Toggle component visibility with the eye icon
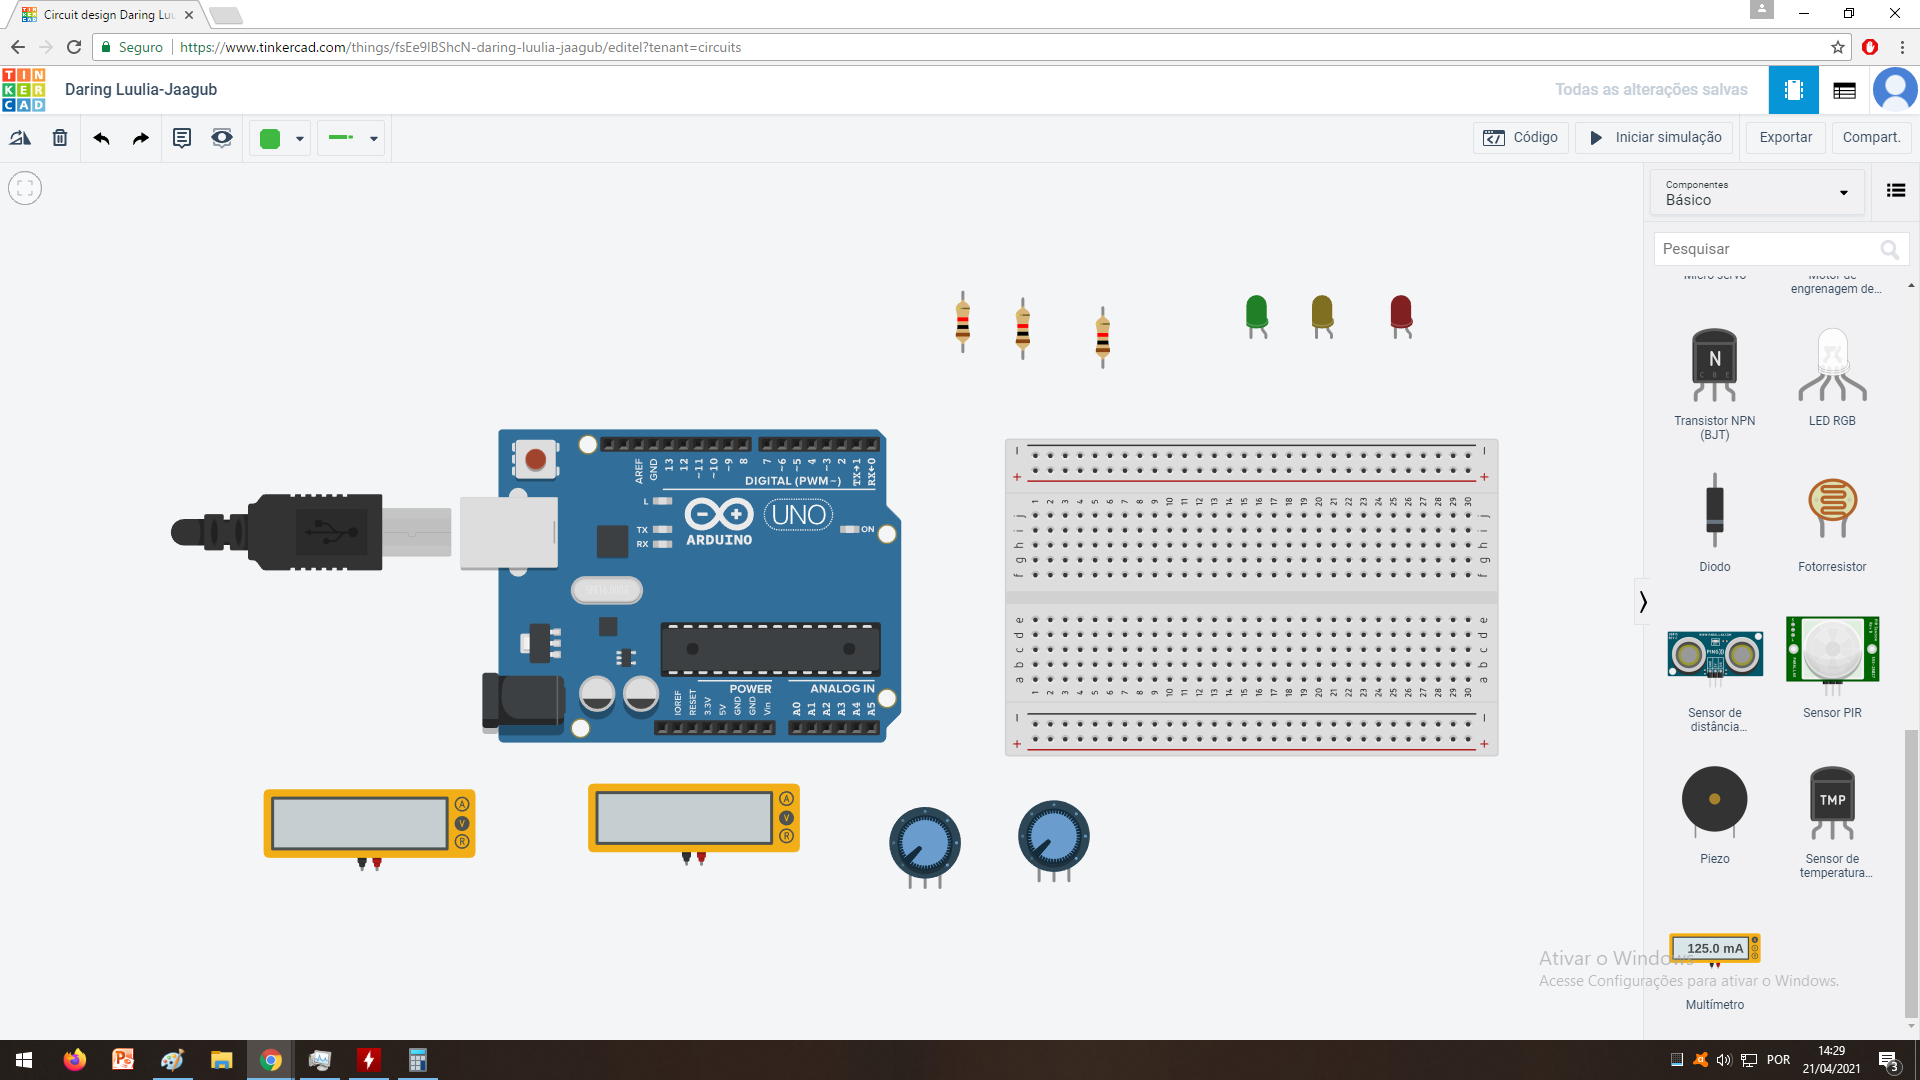Image resolution: width=1920 pixels, height=1080 pixels. [221, 138]
